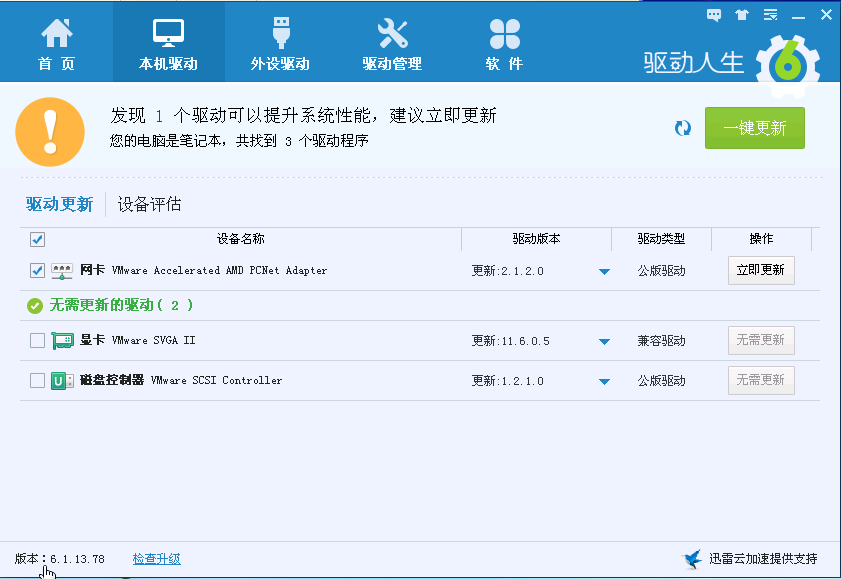Click the VMware SVGA II device name
The width and height of the screenshot is (841, 579).
coord(153,340)
